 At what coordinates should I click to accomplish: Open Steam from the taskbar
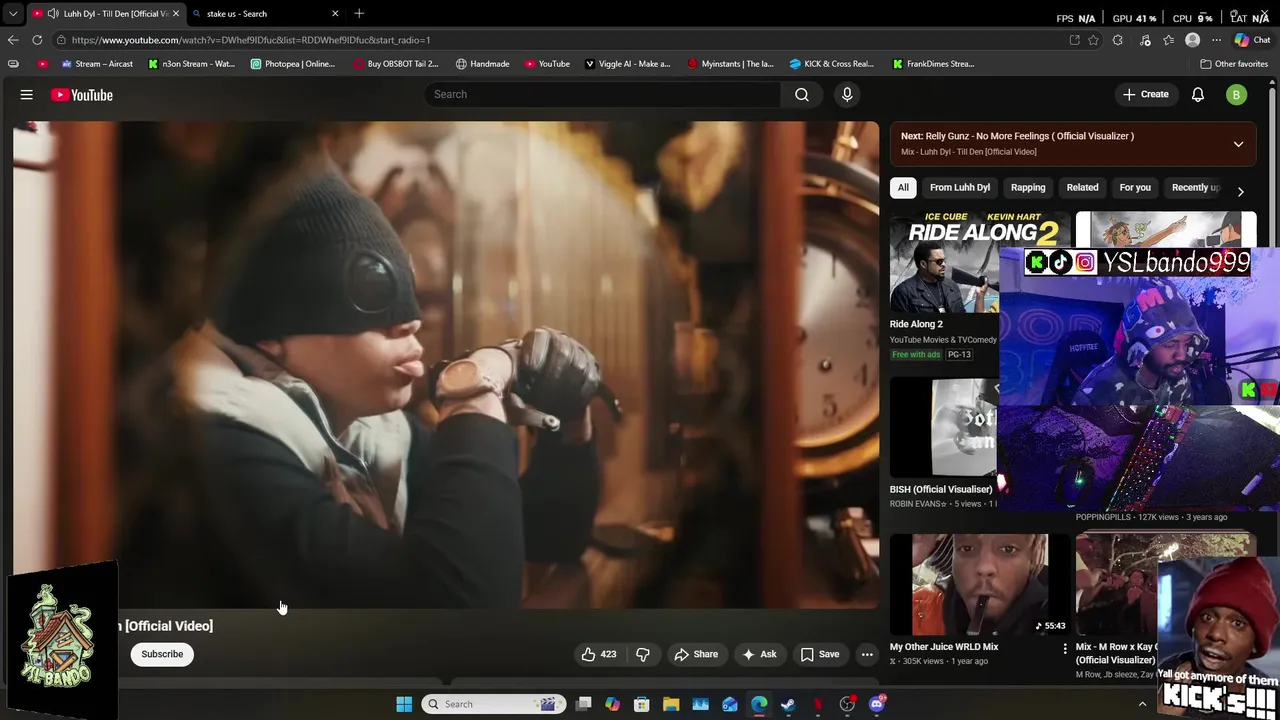coord(788,704)
